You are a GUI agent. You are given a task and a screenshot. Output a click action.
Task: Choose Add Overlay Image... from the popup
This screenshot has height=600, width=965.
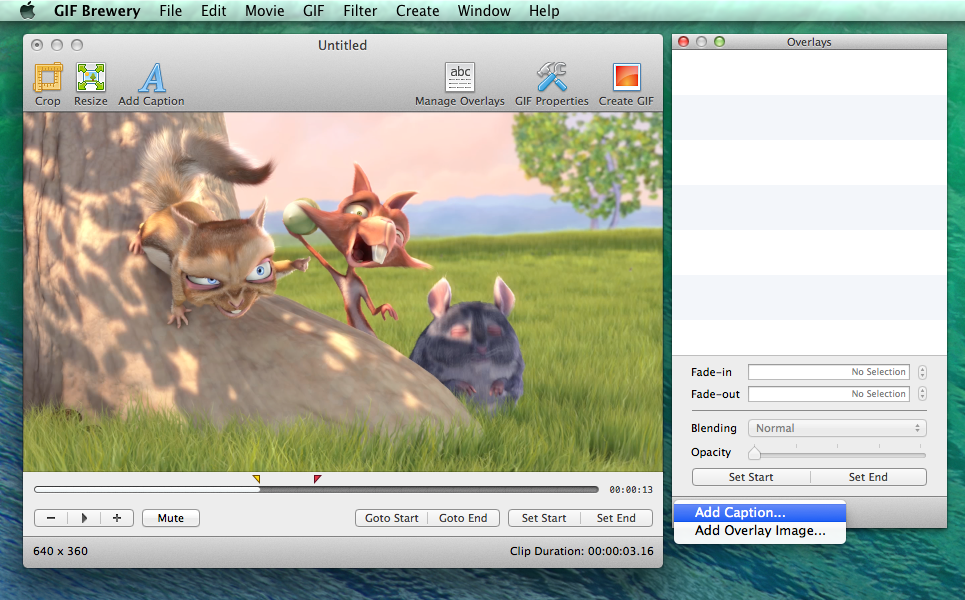[x=759, y=530]
